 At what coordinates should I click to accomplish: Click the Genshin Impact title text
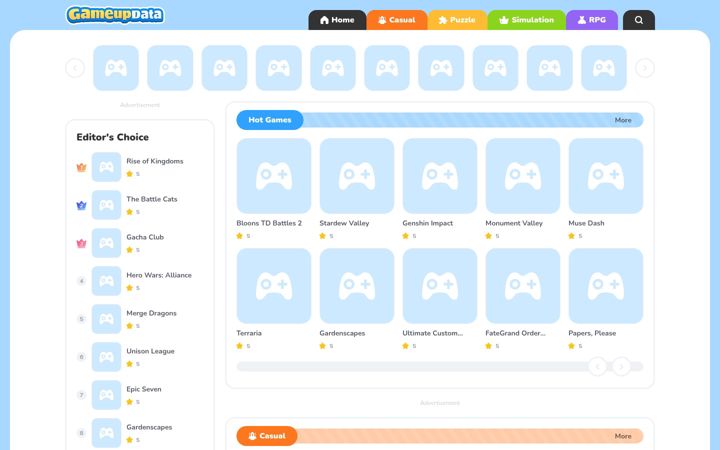tap(428, 223)
